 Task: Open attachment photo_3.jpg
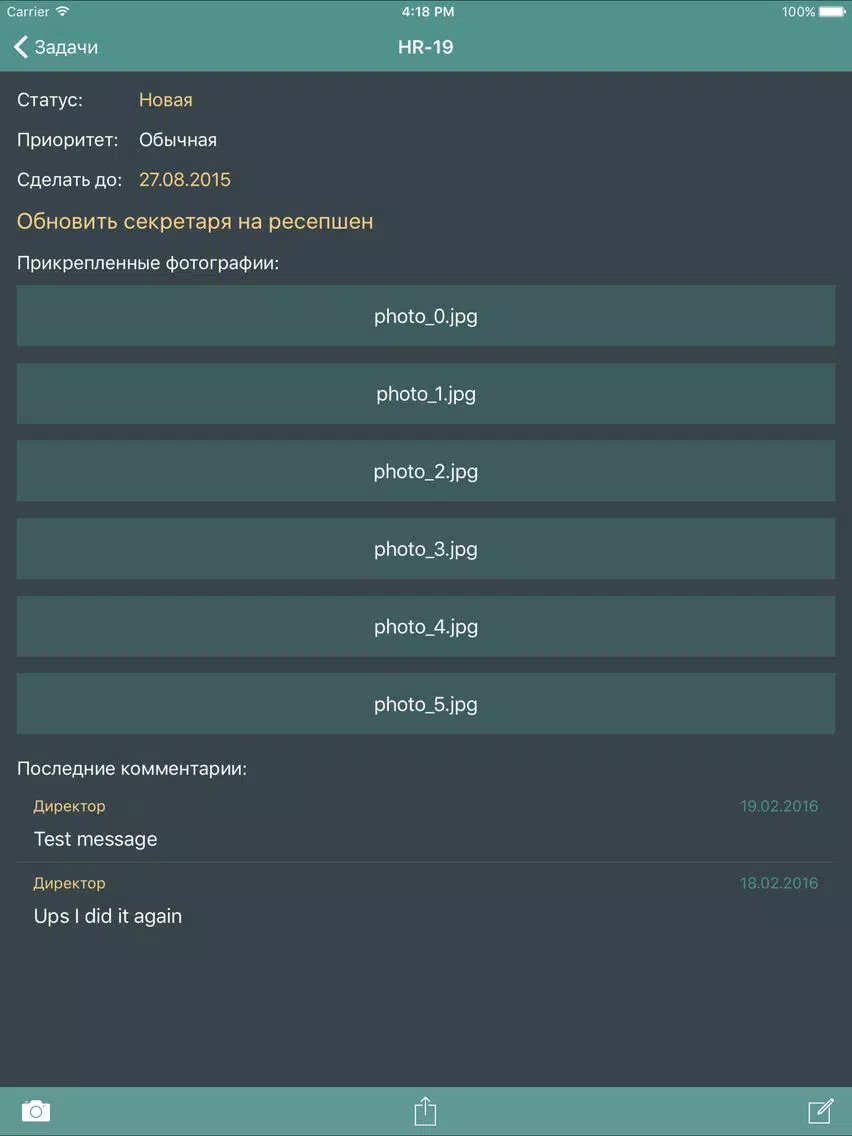425,548
